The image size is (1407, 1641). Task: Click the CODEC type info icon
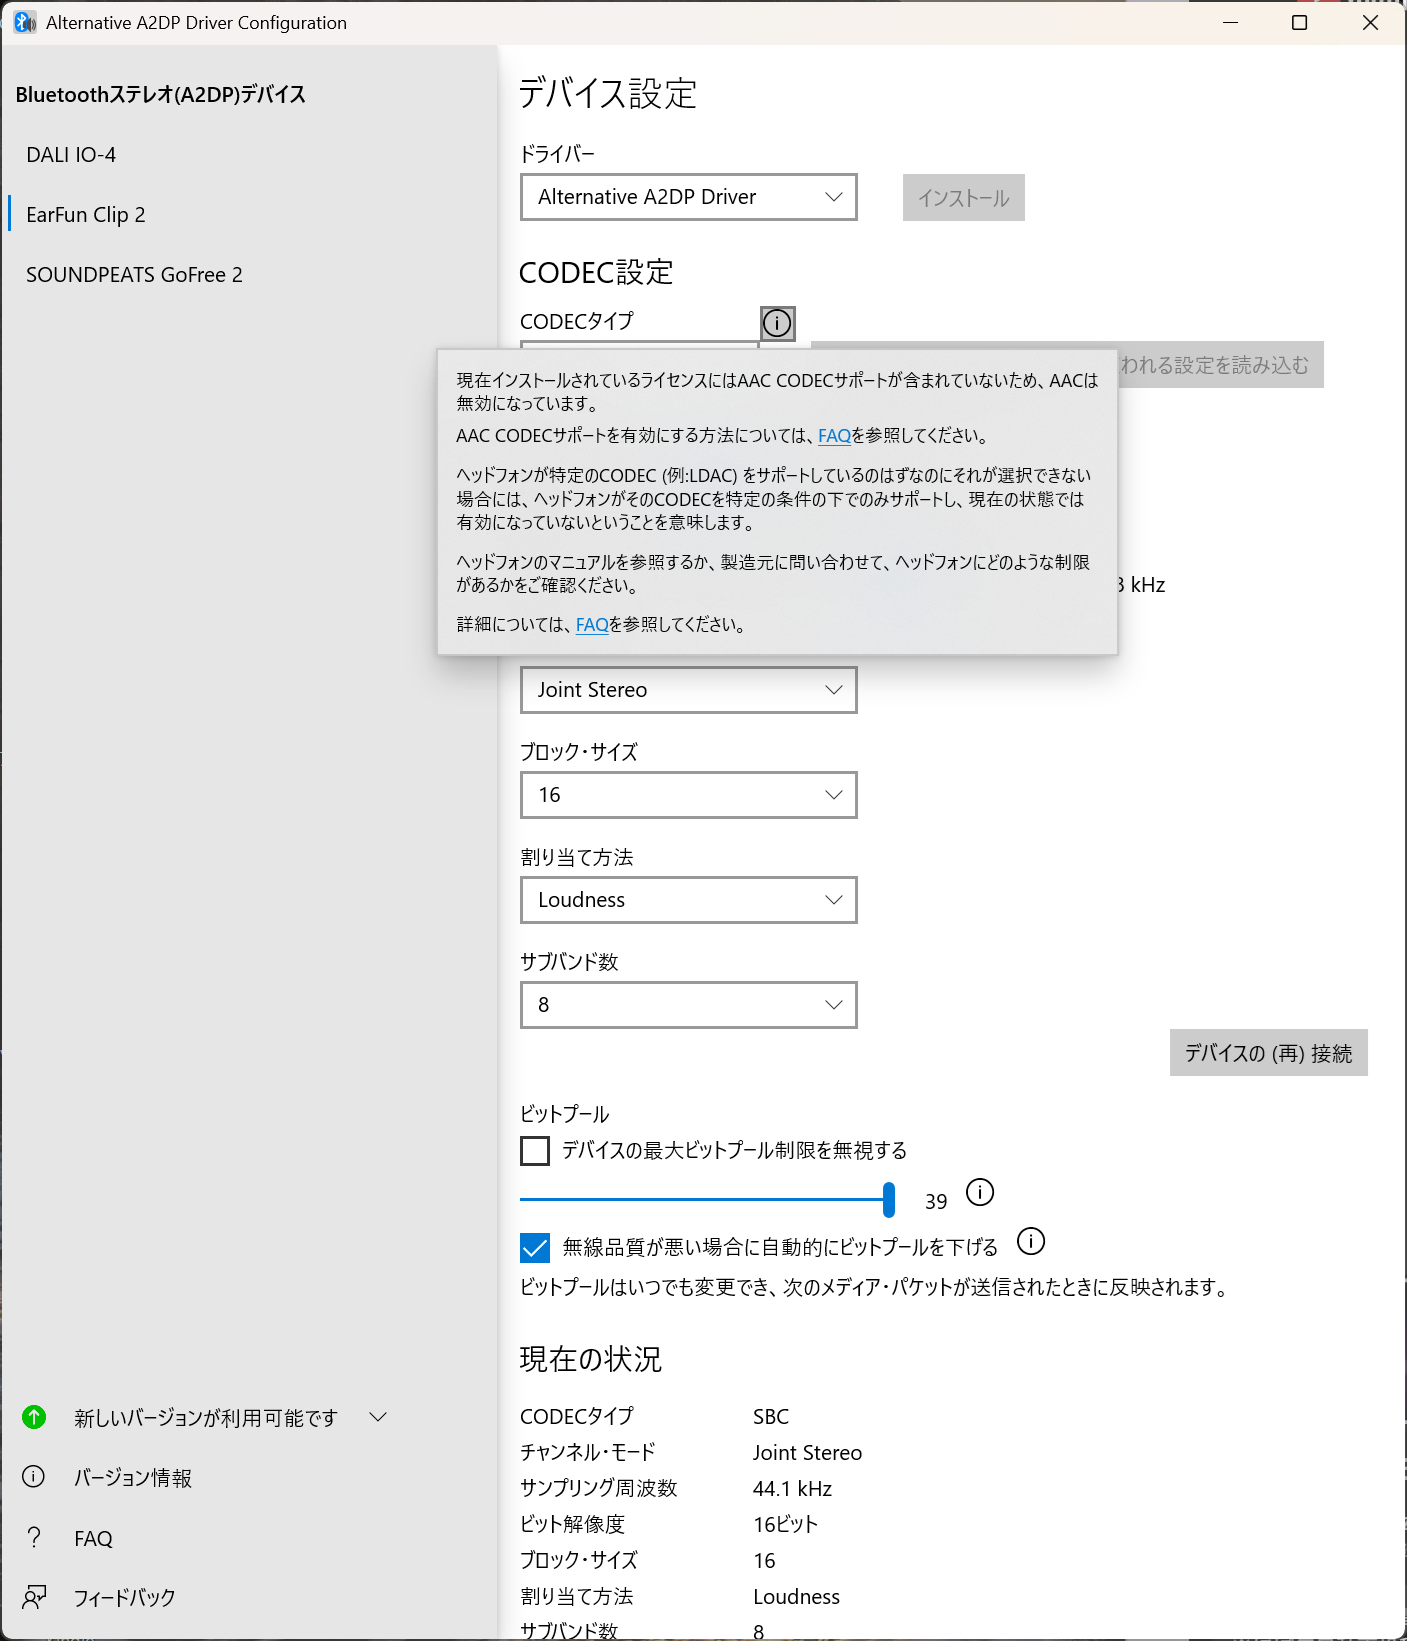pyautogui.click(x=777, y=323)
